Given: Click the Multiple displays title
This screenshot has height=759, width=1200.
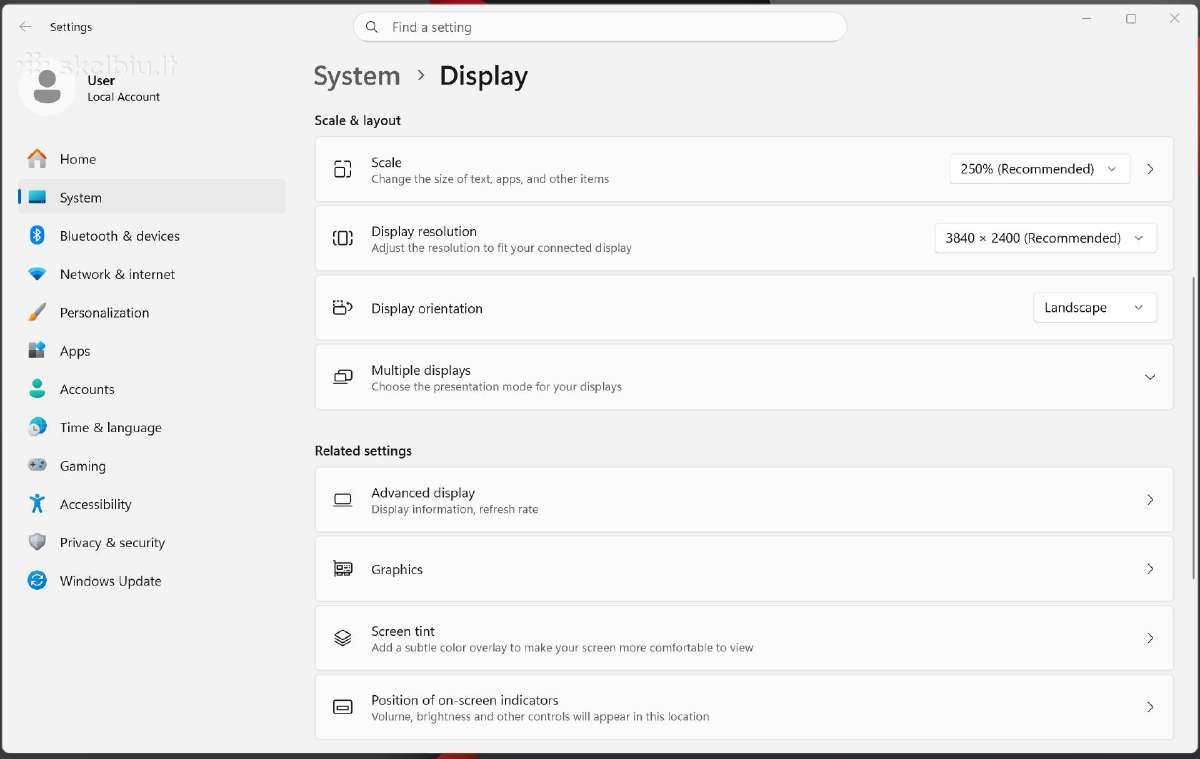Looking at the screenshot, I should point(421,370).
